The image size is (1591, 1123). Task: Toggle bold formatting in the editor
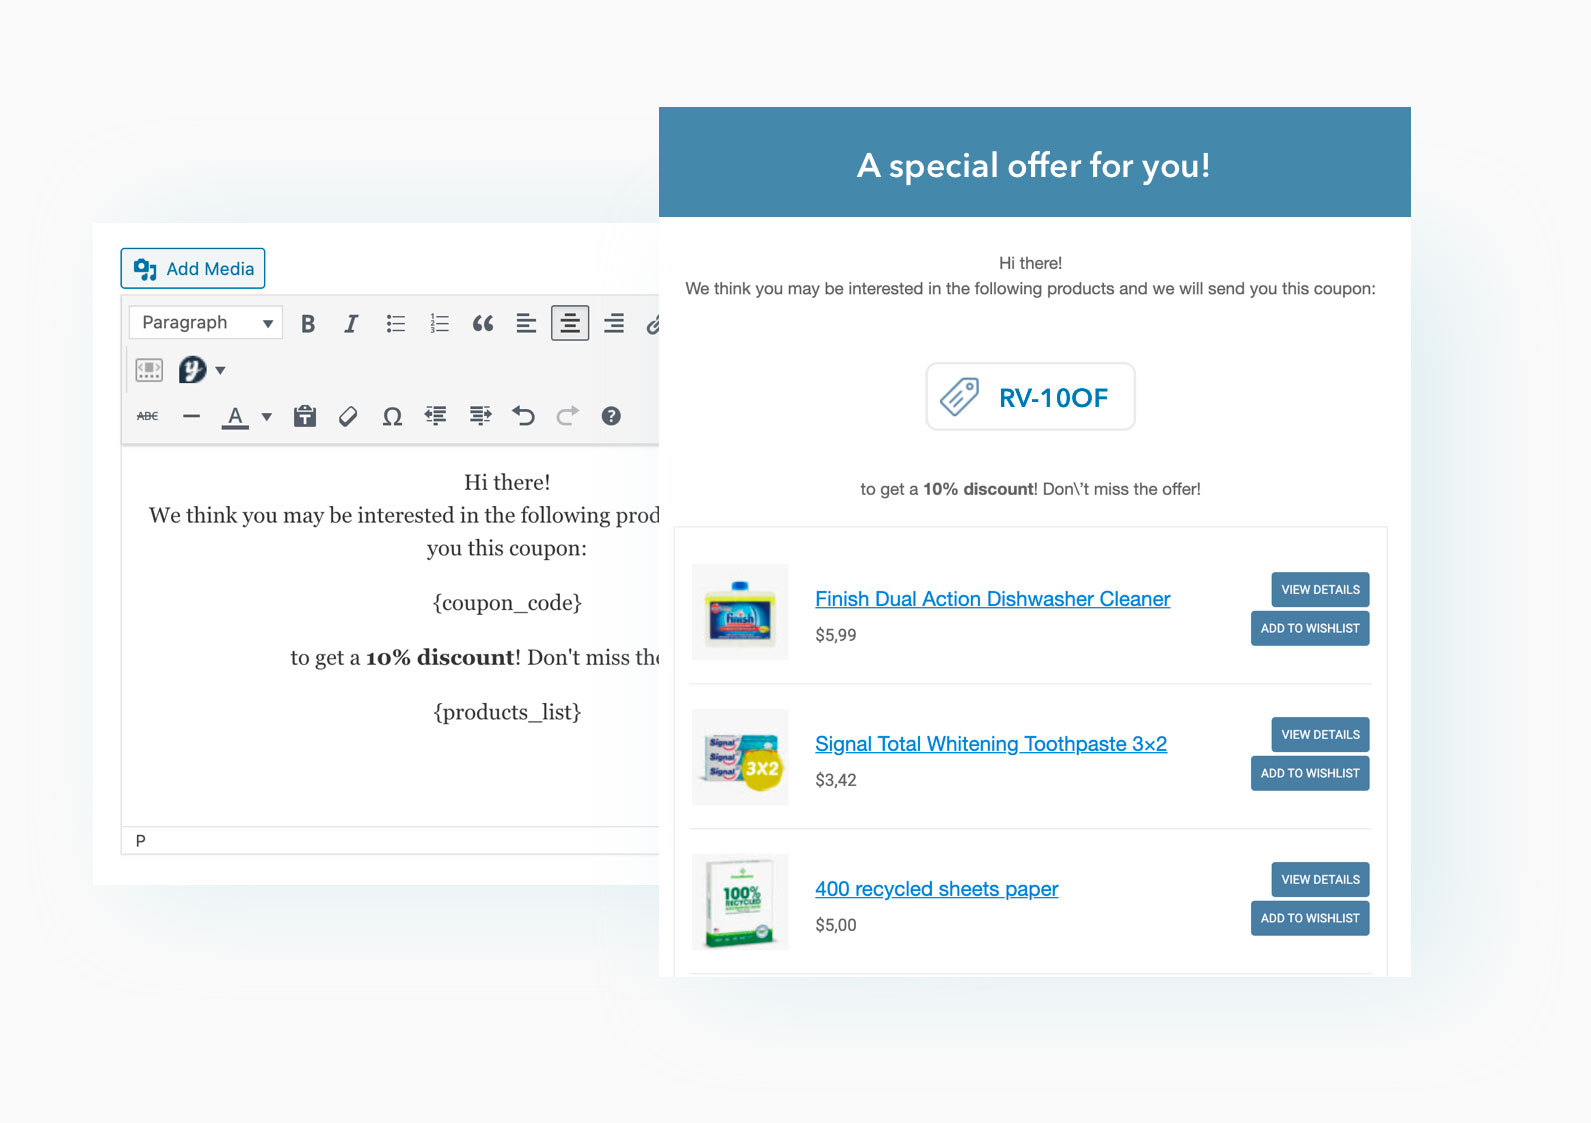(x=308, y=324)
